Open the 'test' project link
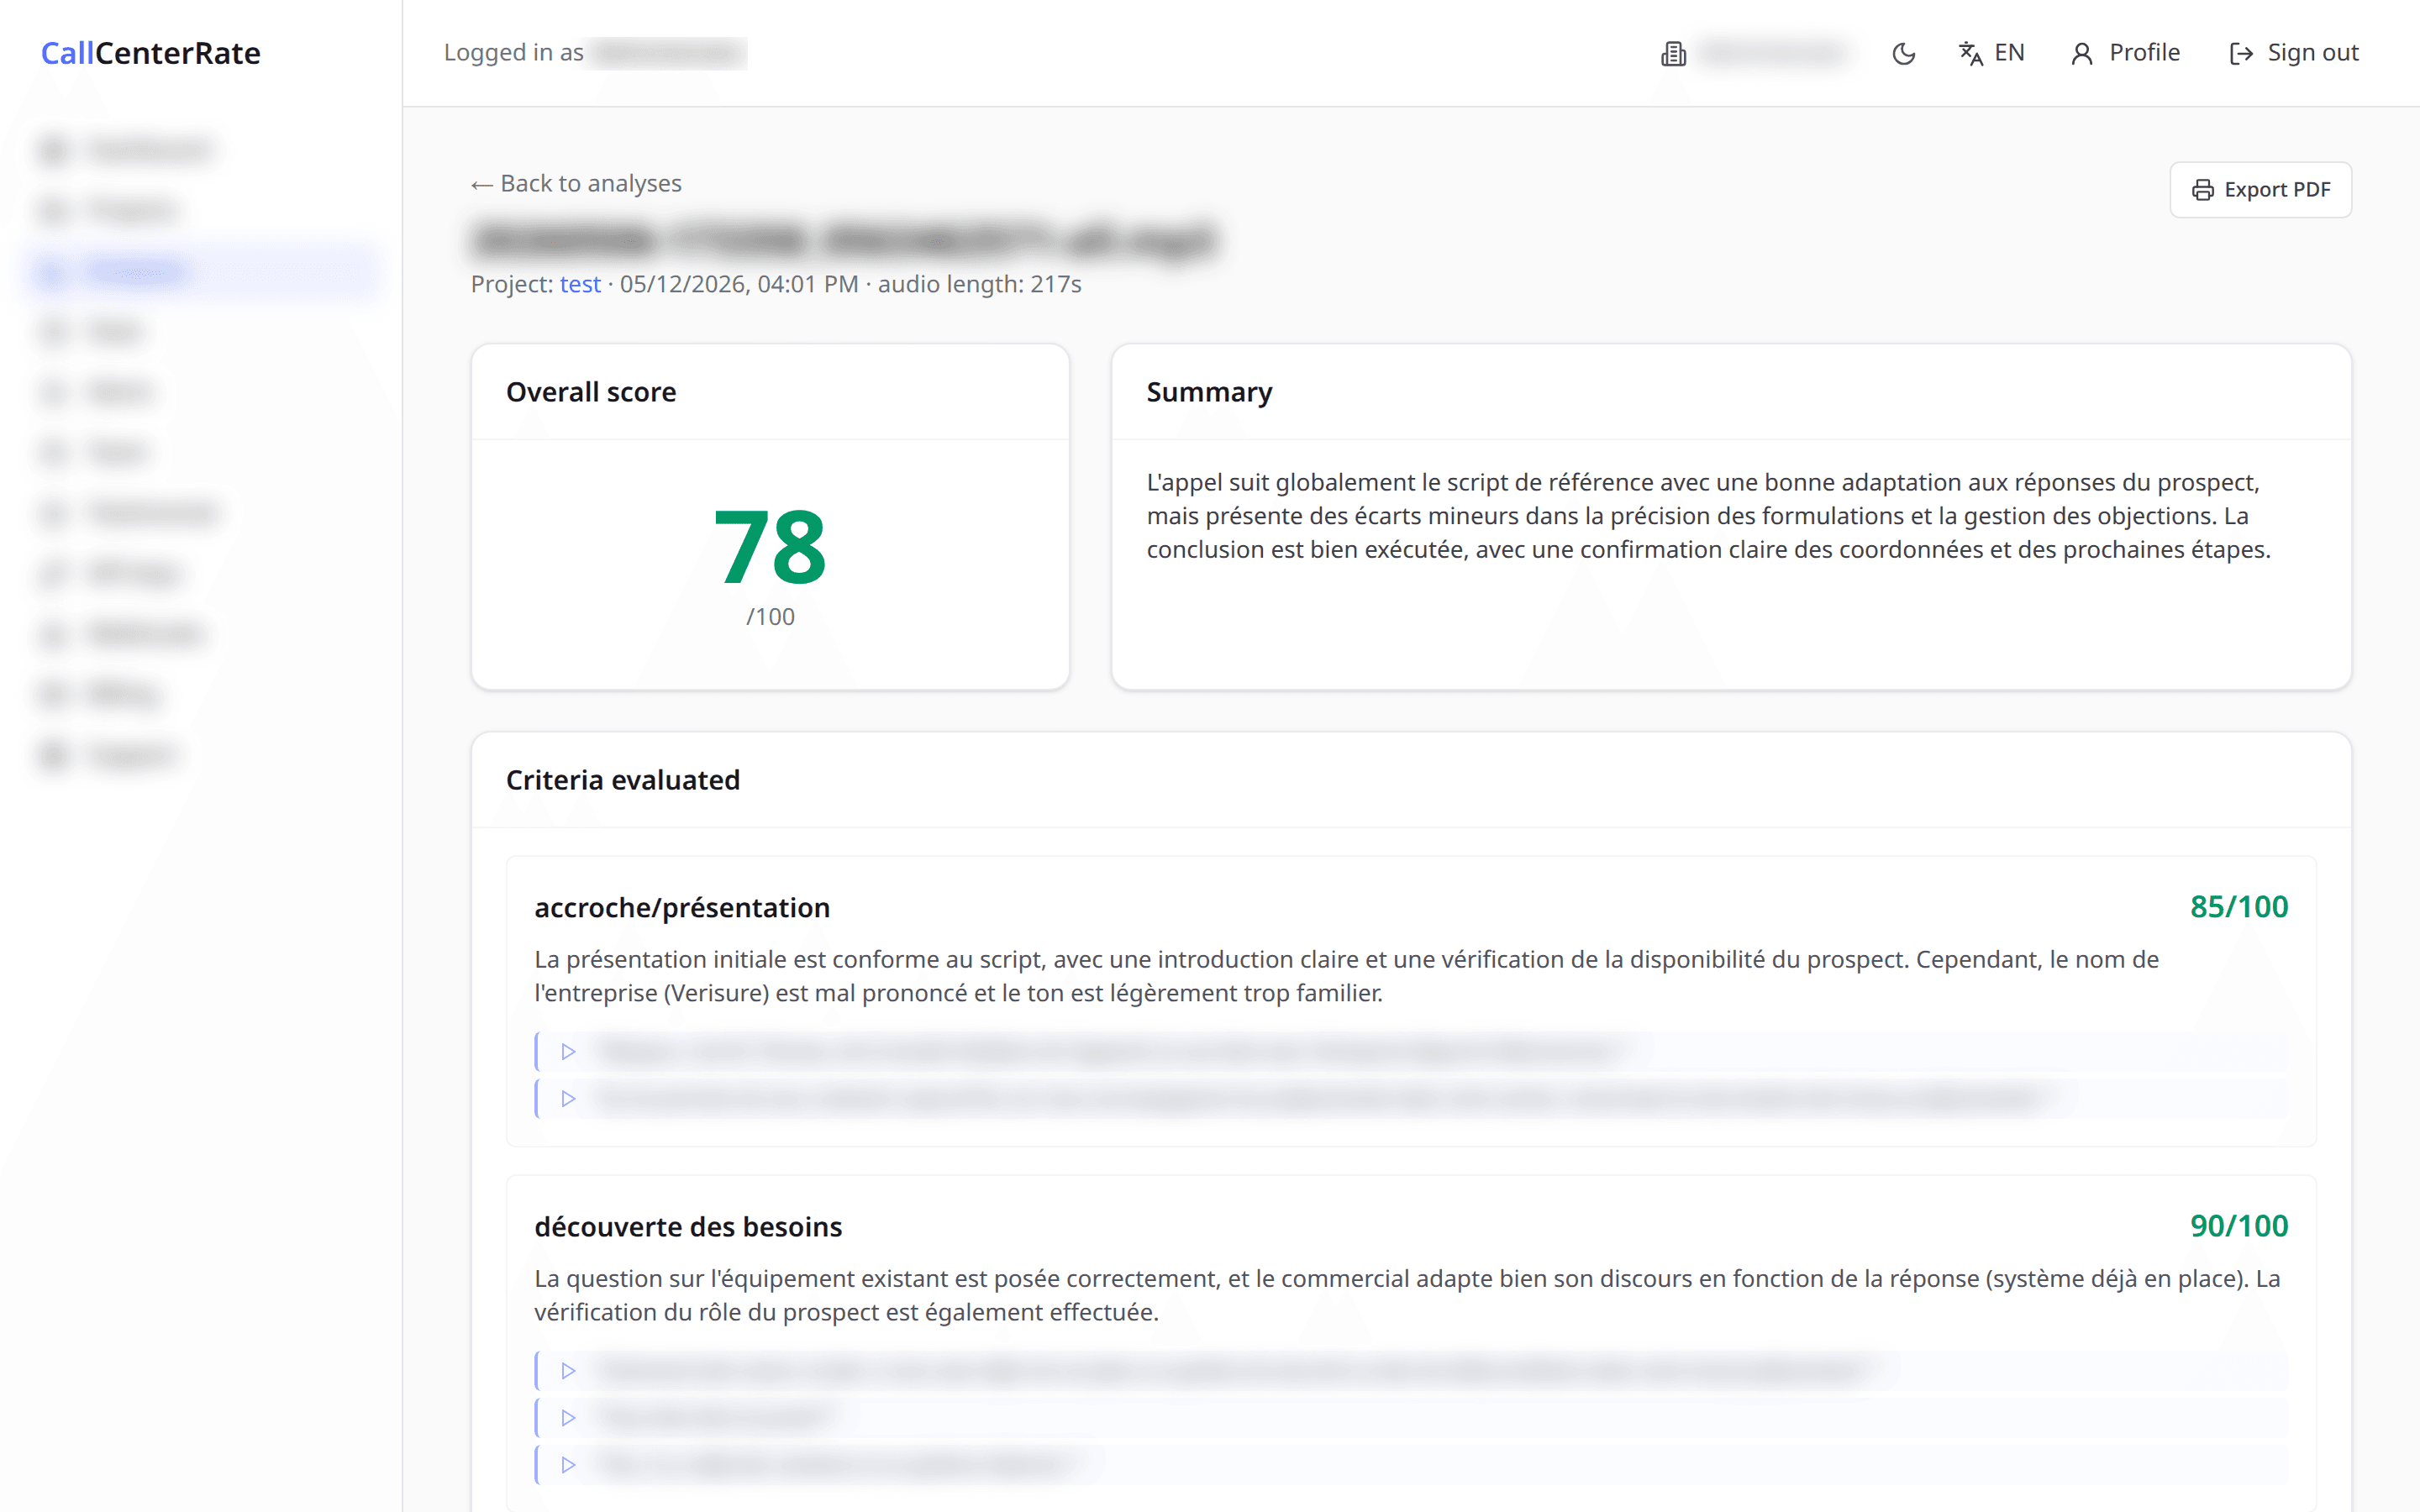 (580, 284)
